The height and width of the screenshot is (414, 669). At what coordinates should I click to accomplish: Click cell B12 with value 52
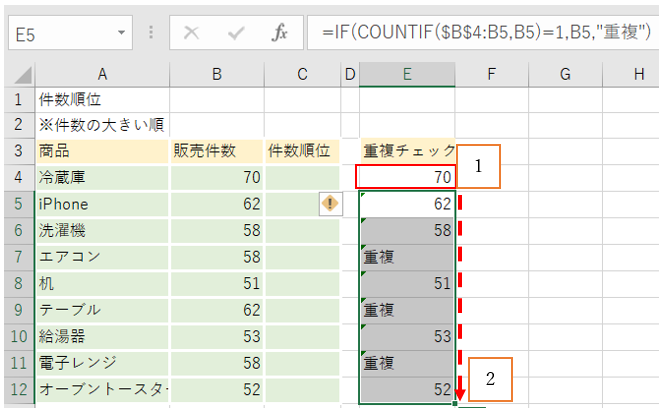216,390
